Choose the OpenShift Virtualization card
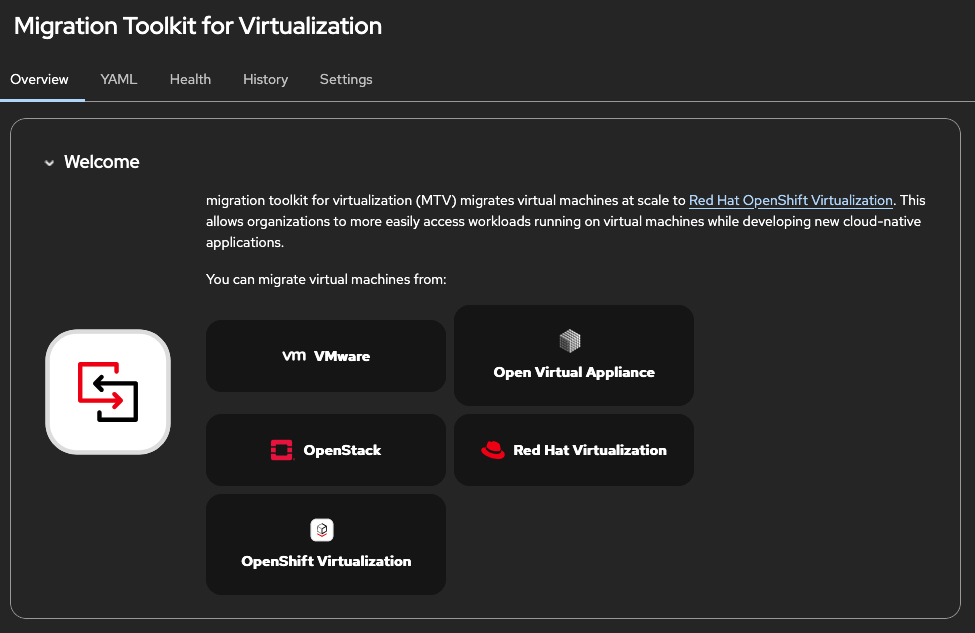The width and height of the screenshot is (975, 633). [x=326, y=545]
